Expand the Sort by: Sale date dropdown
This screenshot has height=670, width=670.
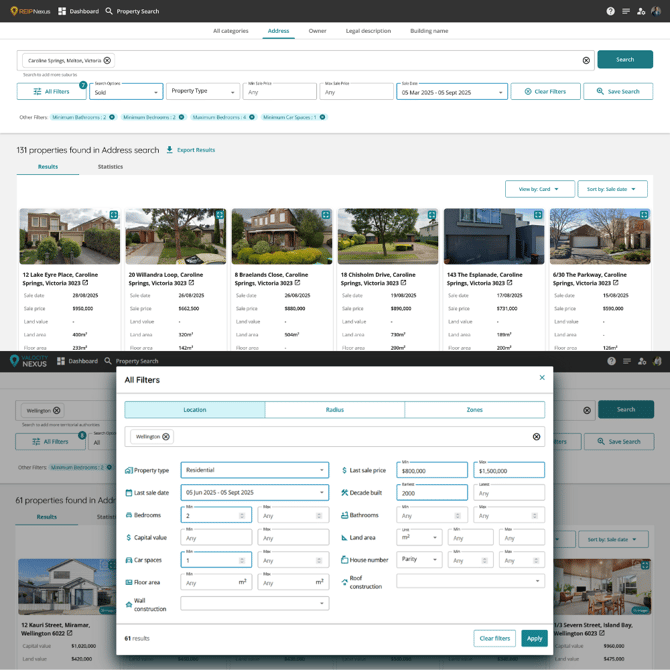pos(611,189)
